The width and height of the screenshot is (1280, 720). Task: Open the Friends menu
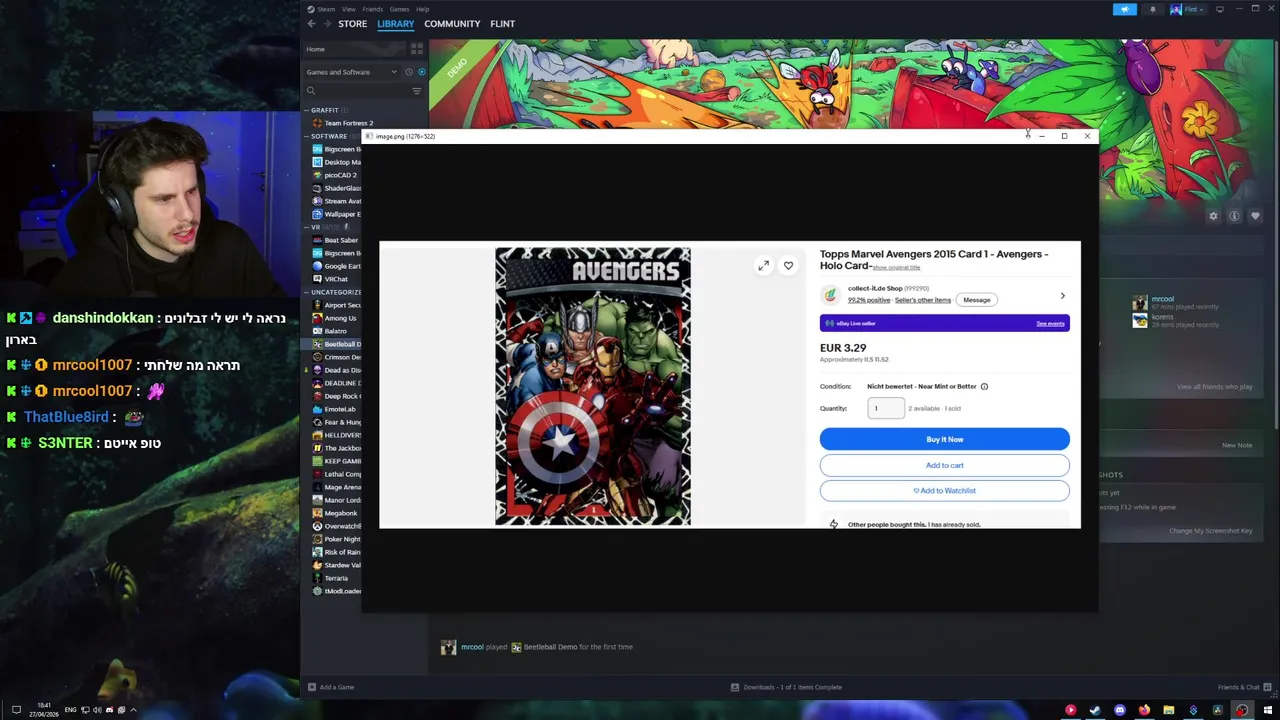click(372, 9)
